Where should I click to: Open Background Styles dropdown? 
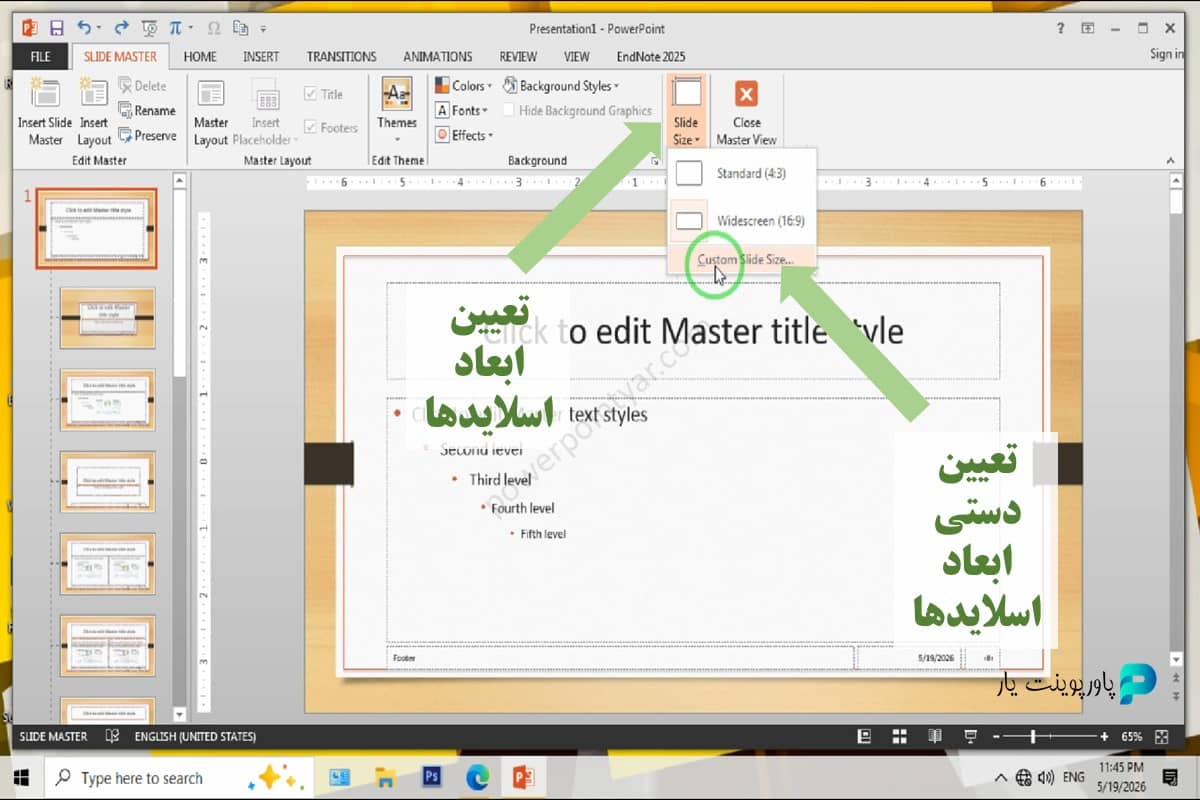coord(562,86)
